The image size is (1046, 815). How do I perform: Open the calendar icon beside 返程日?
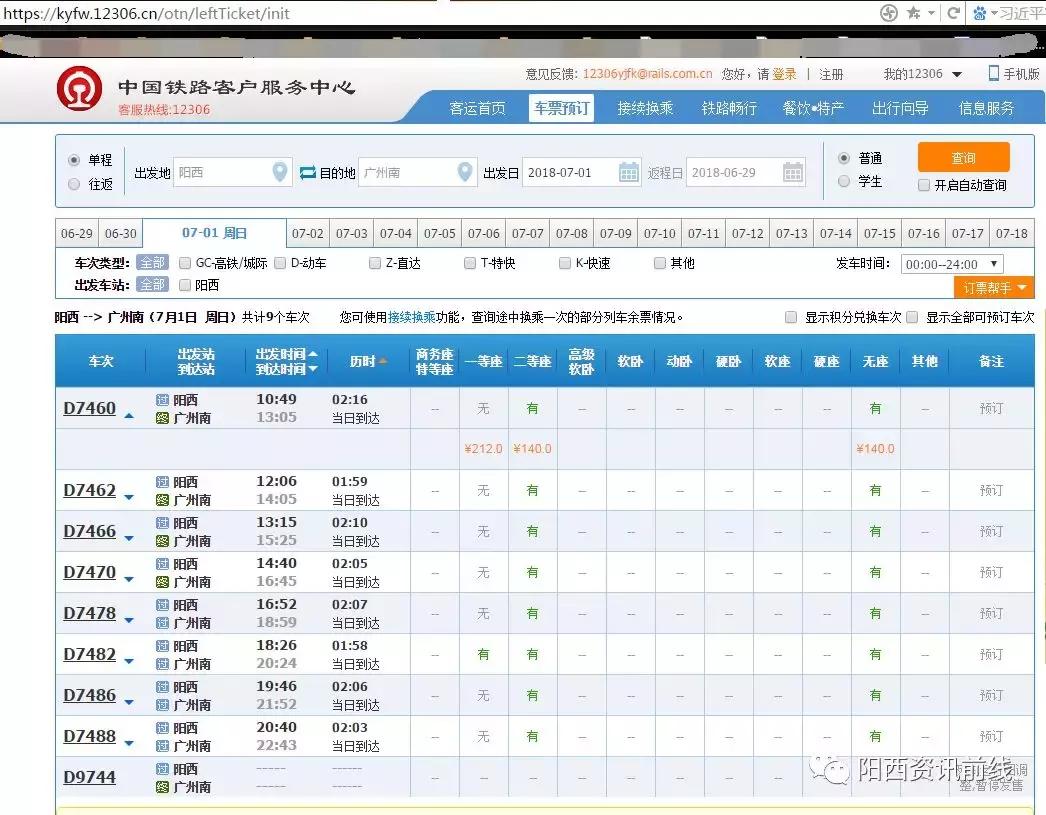(793, 172)
